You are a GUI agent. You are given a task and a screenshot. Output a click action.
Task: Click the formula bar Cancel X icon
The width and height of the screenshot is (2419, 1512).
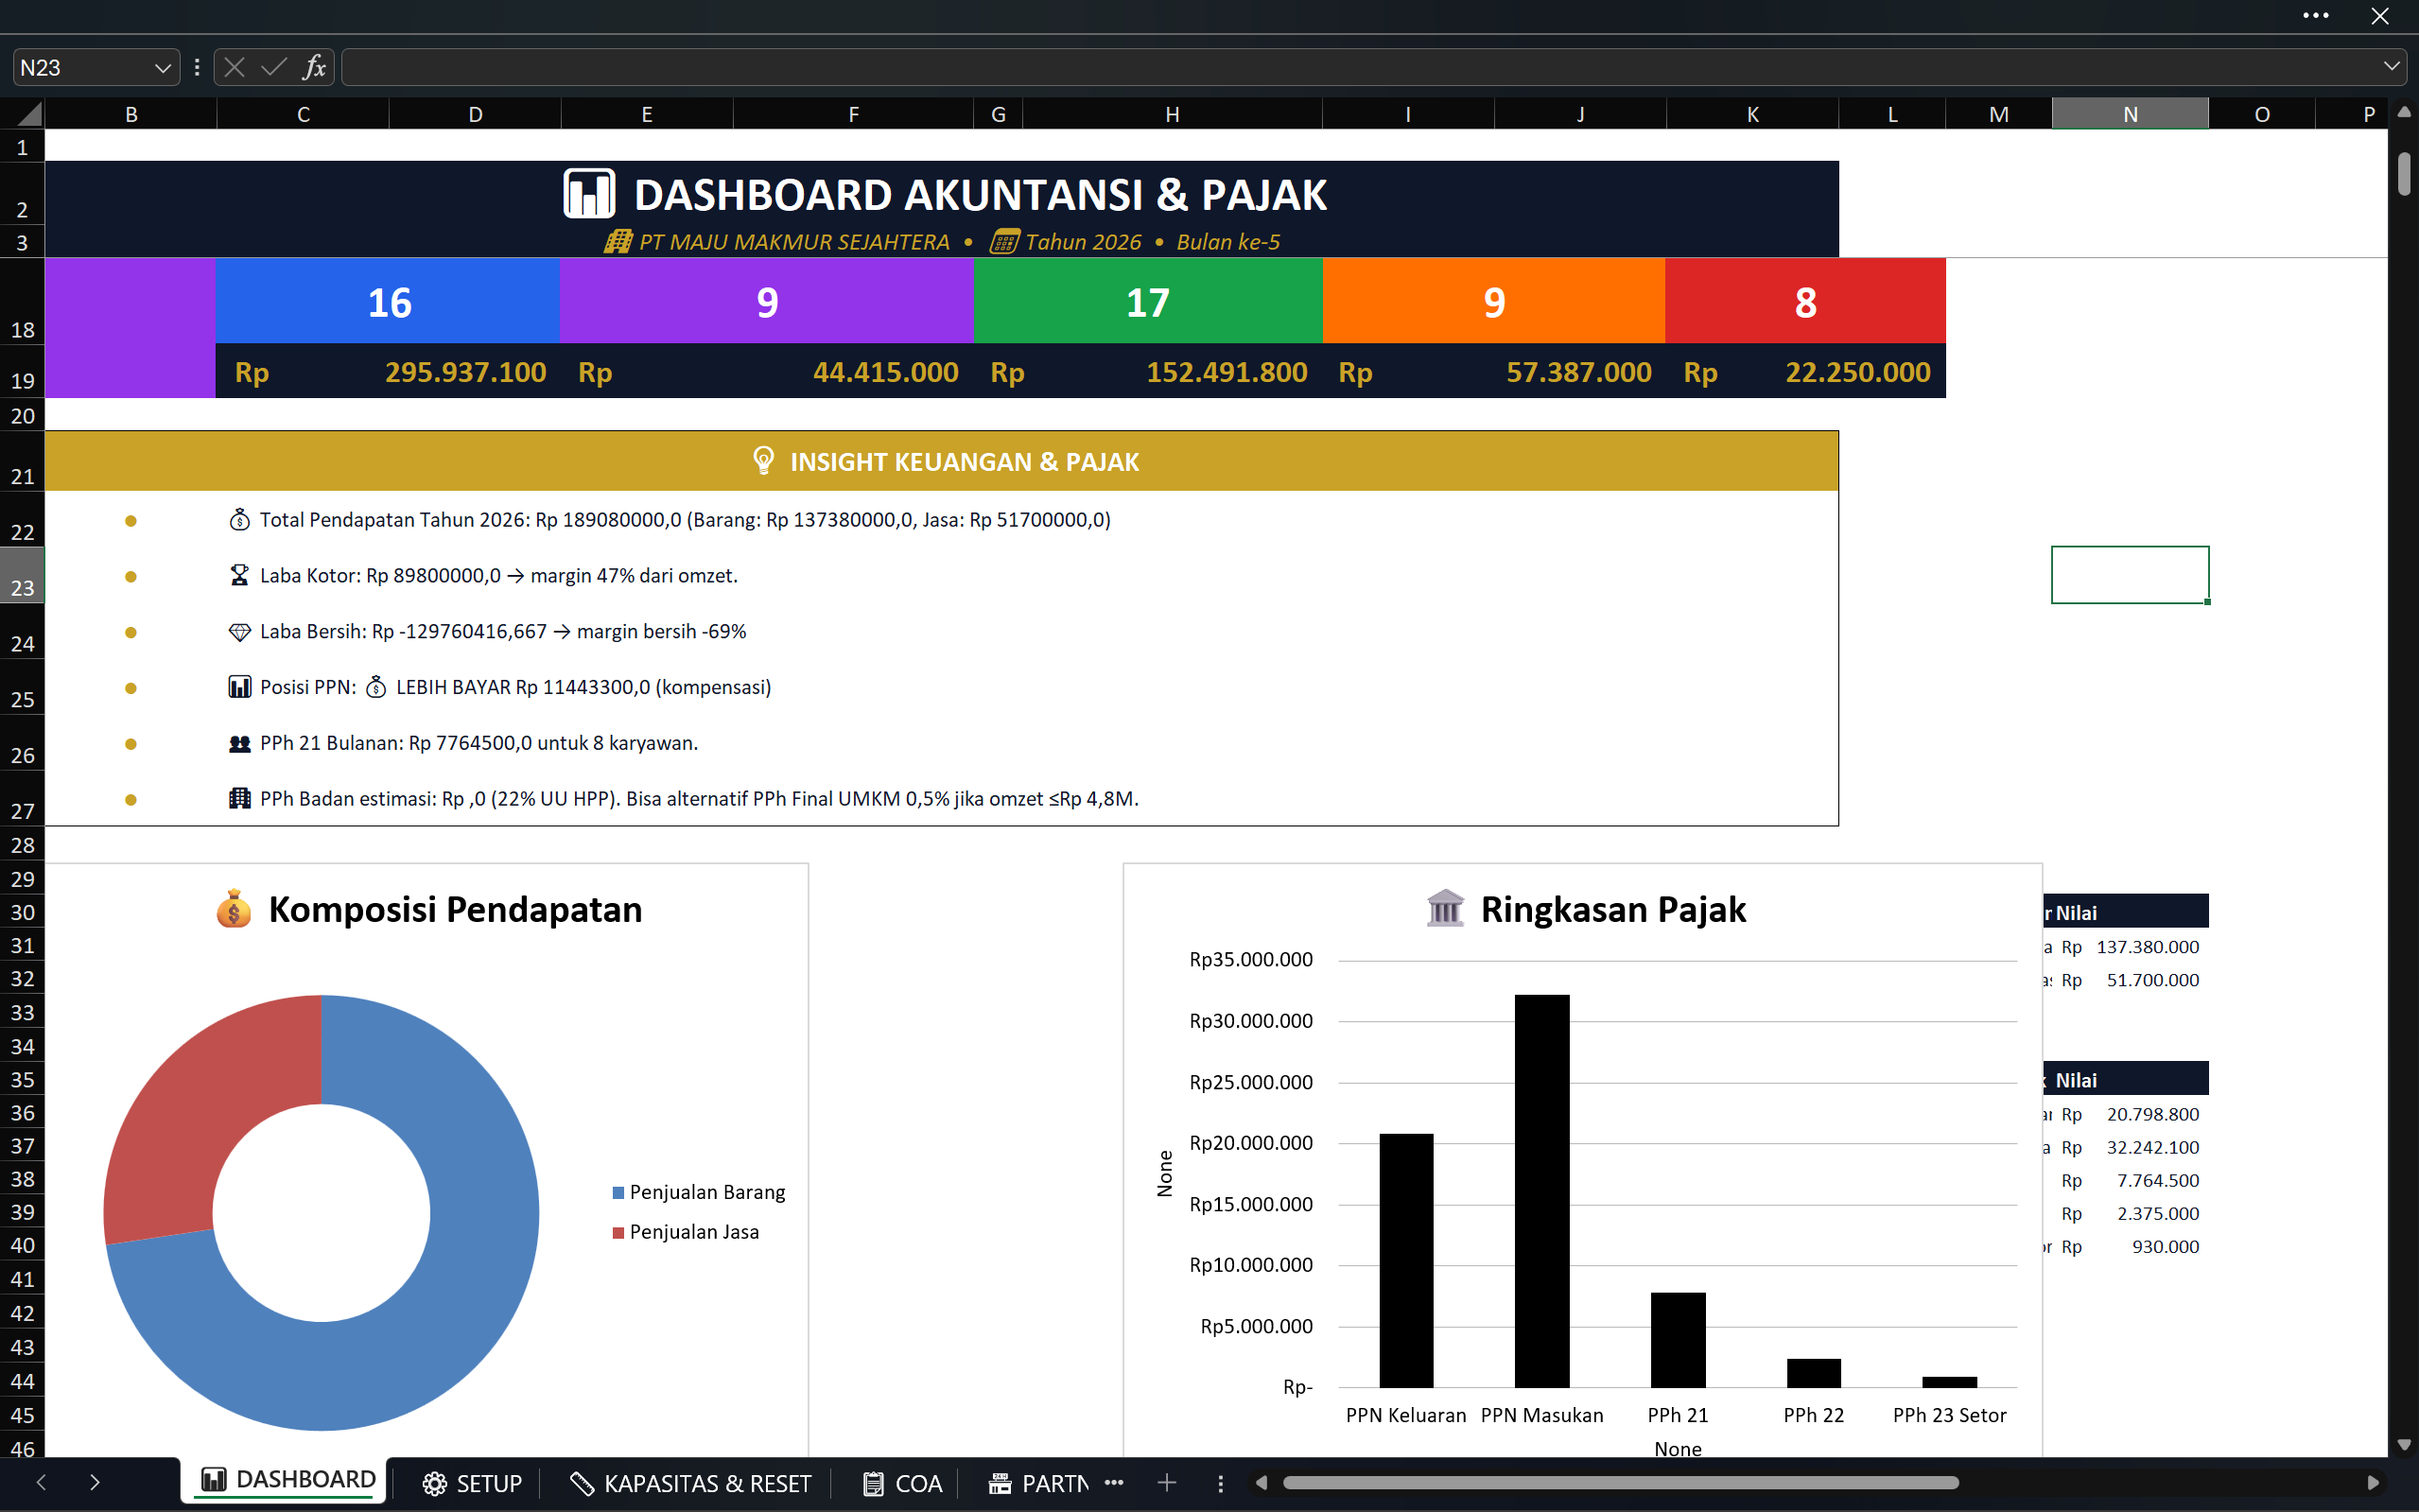235,67
